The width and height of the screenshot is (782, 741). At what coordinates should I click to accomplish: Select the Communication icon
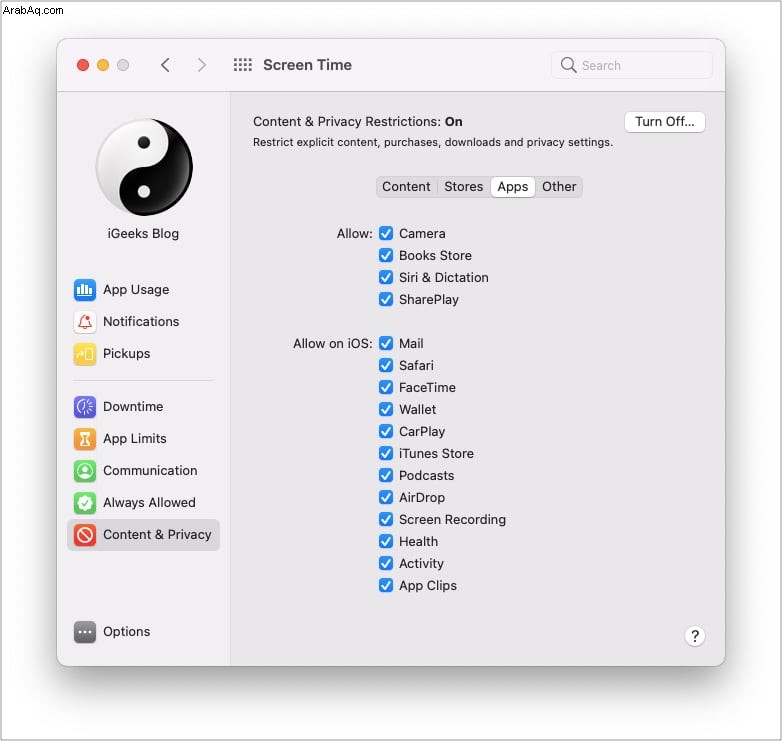pos(85,470)
